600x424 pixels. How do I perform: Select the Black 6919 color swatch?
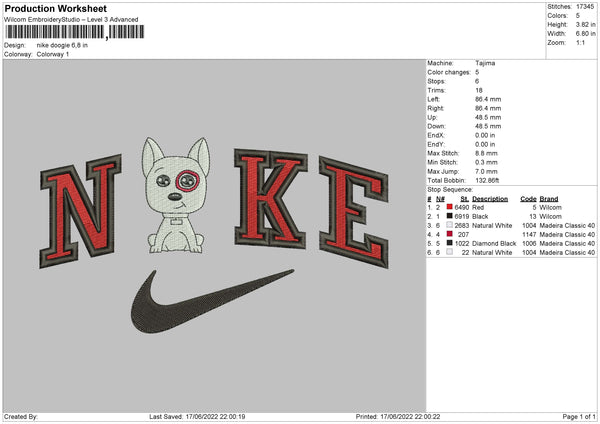coord(450,216)
